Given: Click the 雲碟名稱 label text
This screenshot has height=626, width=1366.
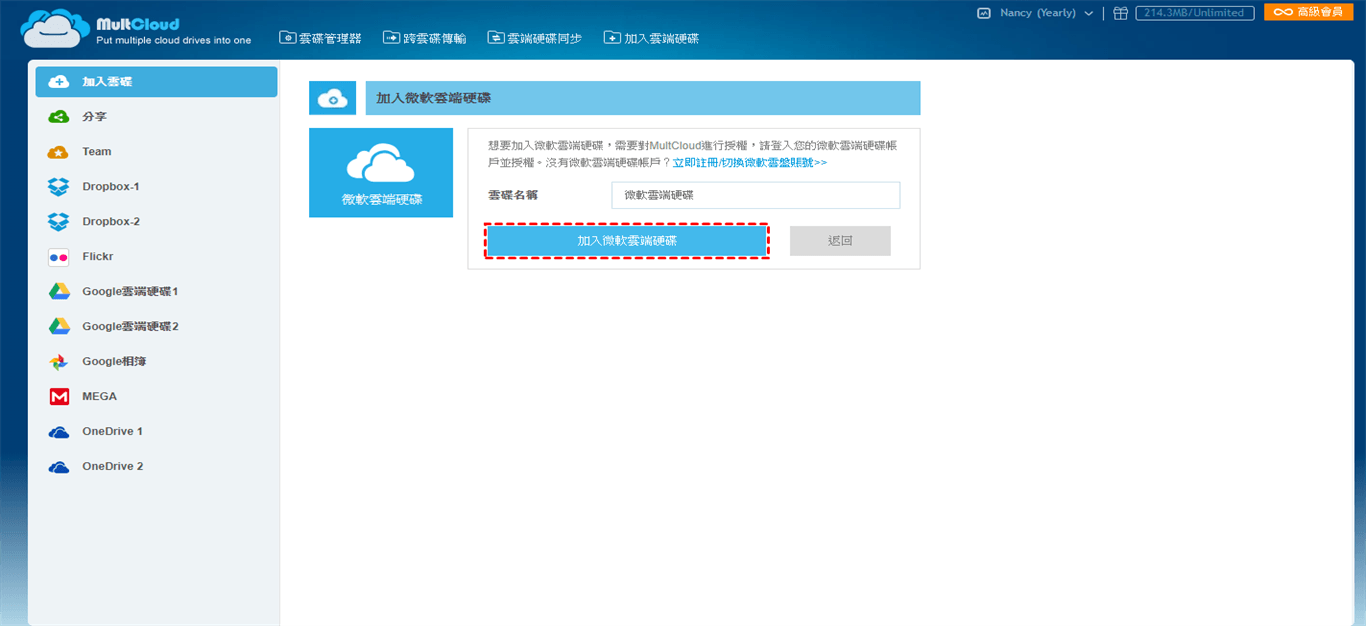Looking at the screenshot, I should tap(513, 195).
